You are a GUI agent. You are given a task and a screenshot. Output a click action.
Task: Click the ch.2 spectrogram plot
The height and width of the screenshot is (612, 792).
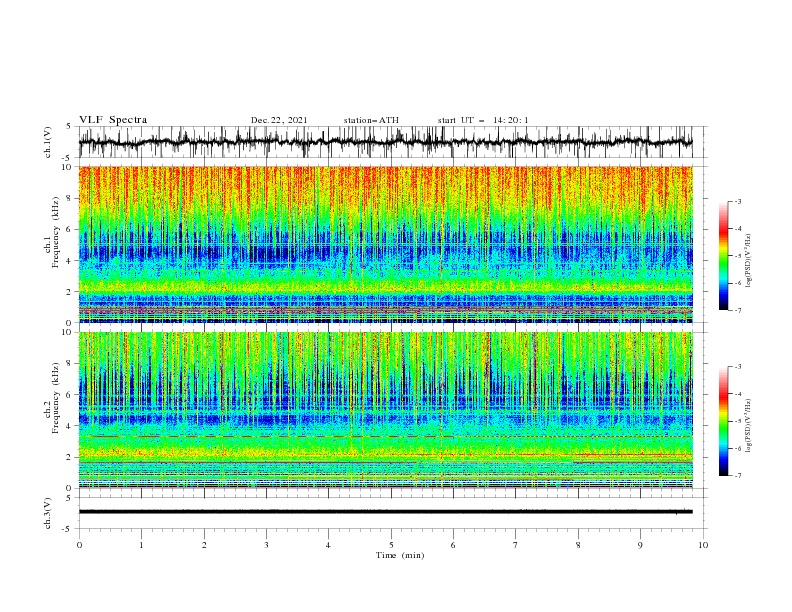tap(385, 410)
